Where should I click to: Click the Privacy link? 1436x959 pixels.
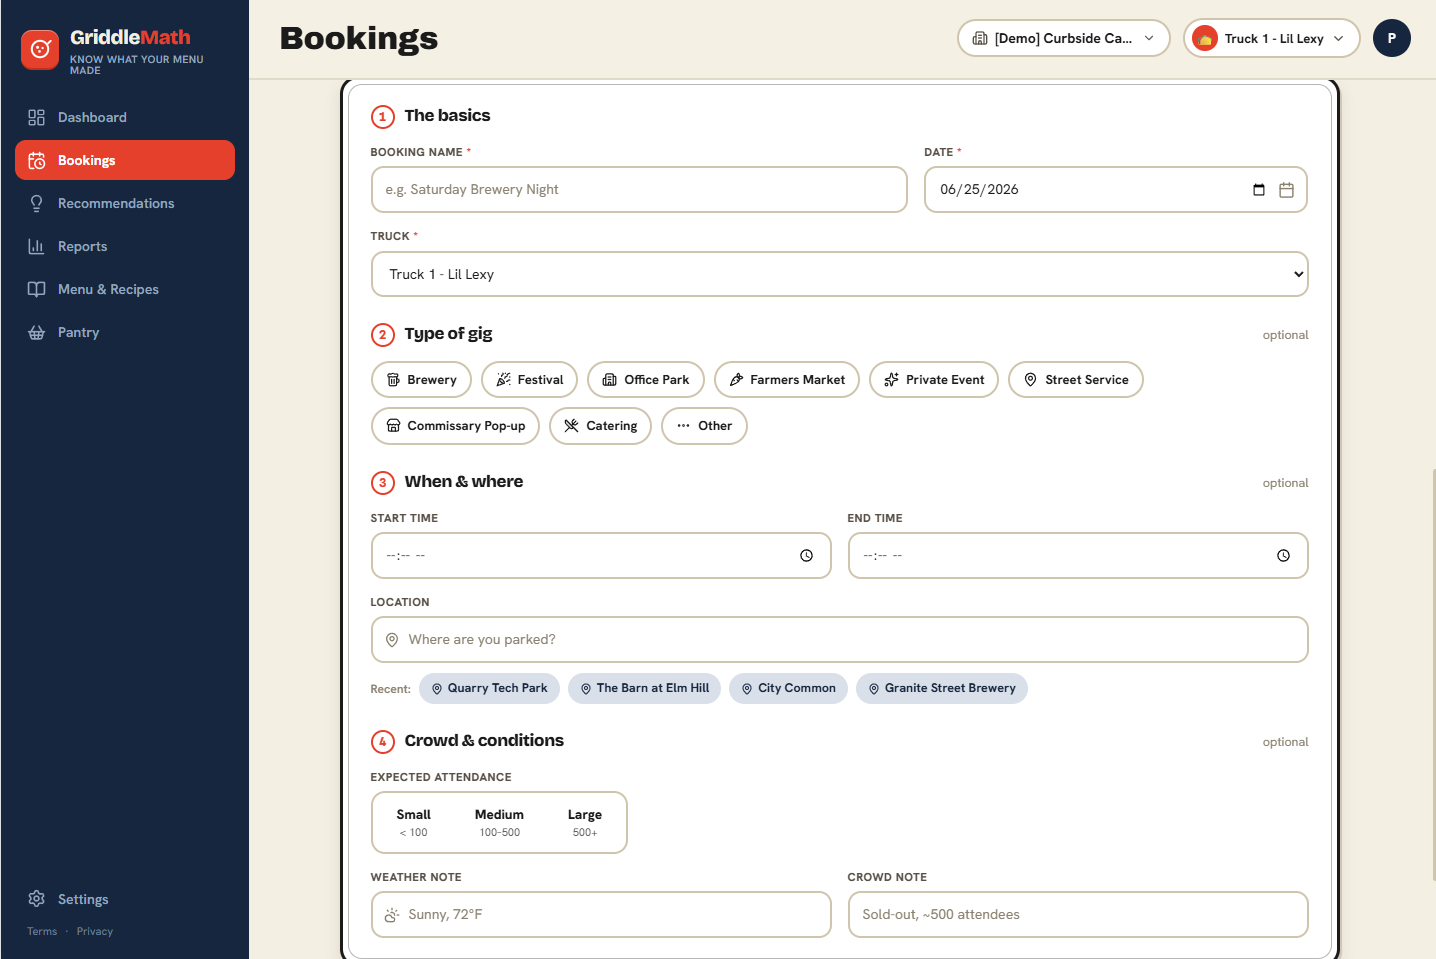pyautogui.click(x=95, y=931)
